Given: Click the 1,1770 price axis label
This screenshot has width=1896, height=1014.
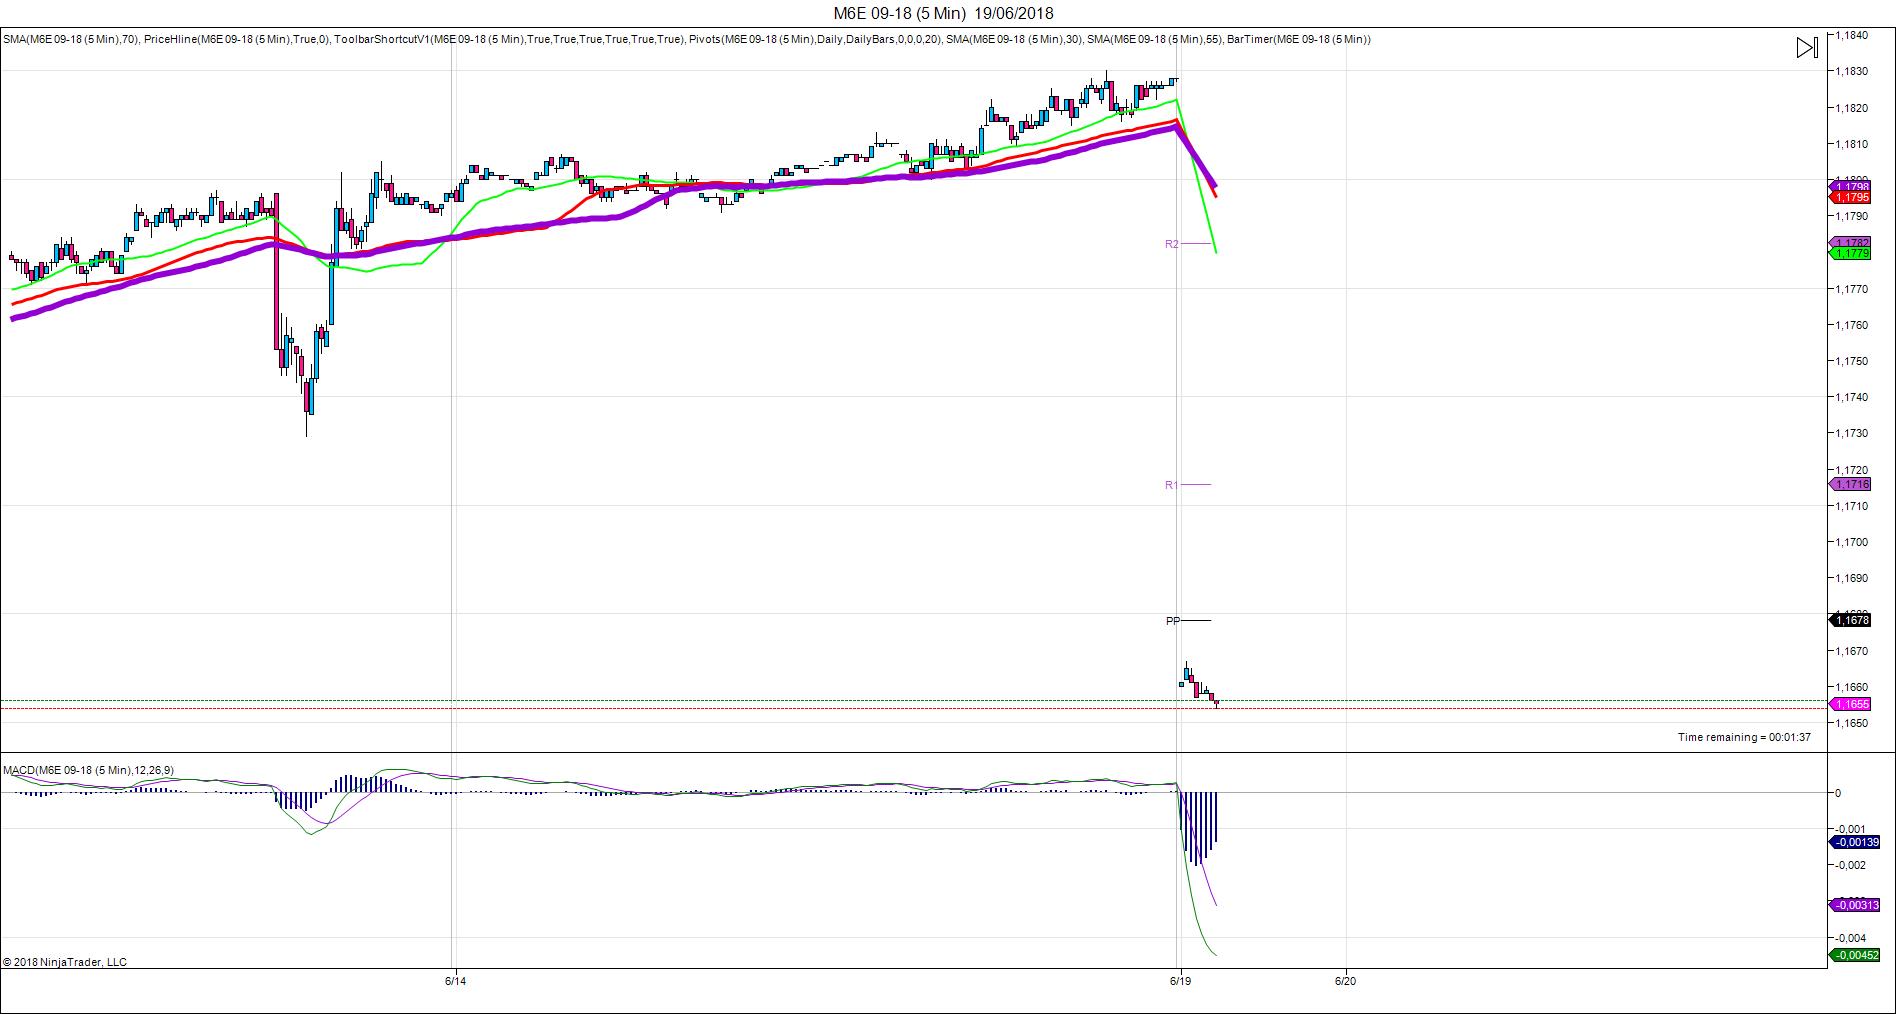Looking at the screenshot, I should [1852, 289].
